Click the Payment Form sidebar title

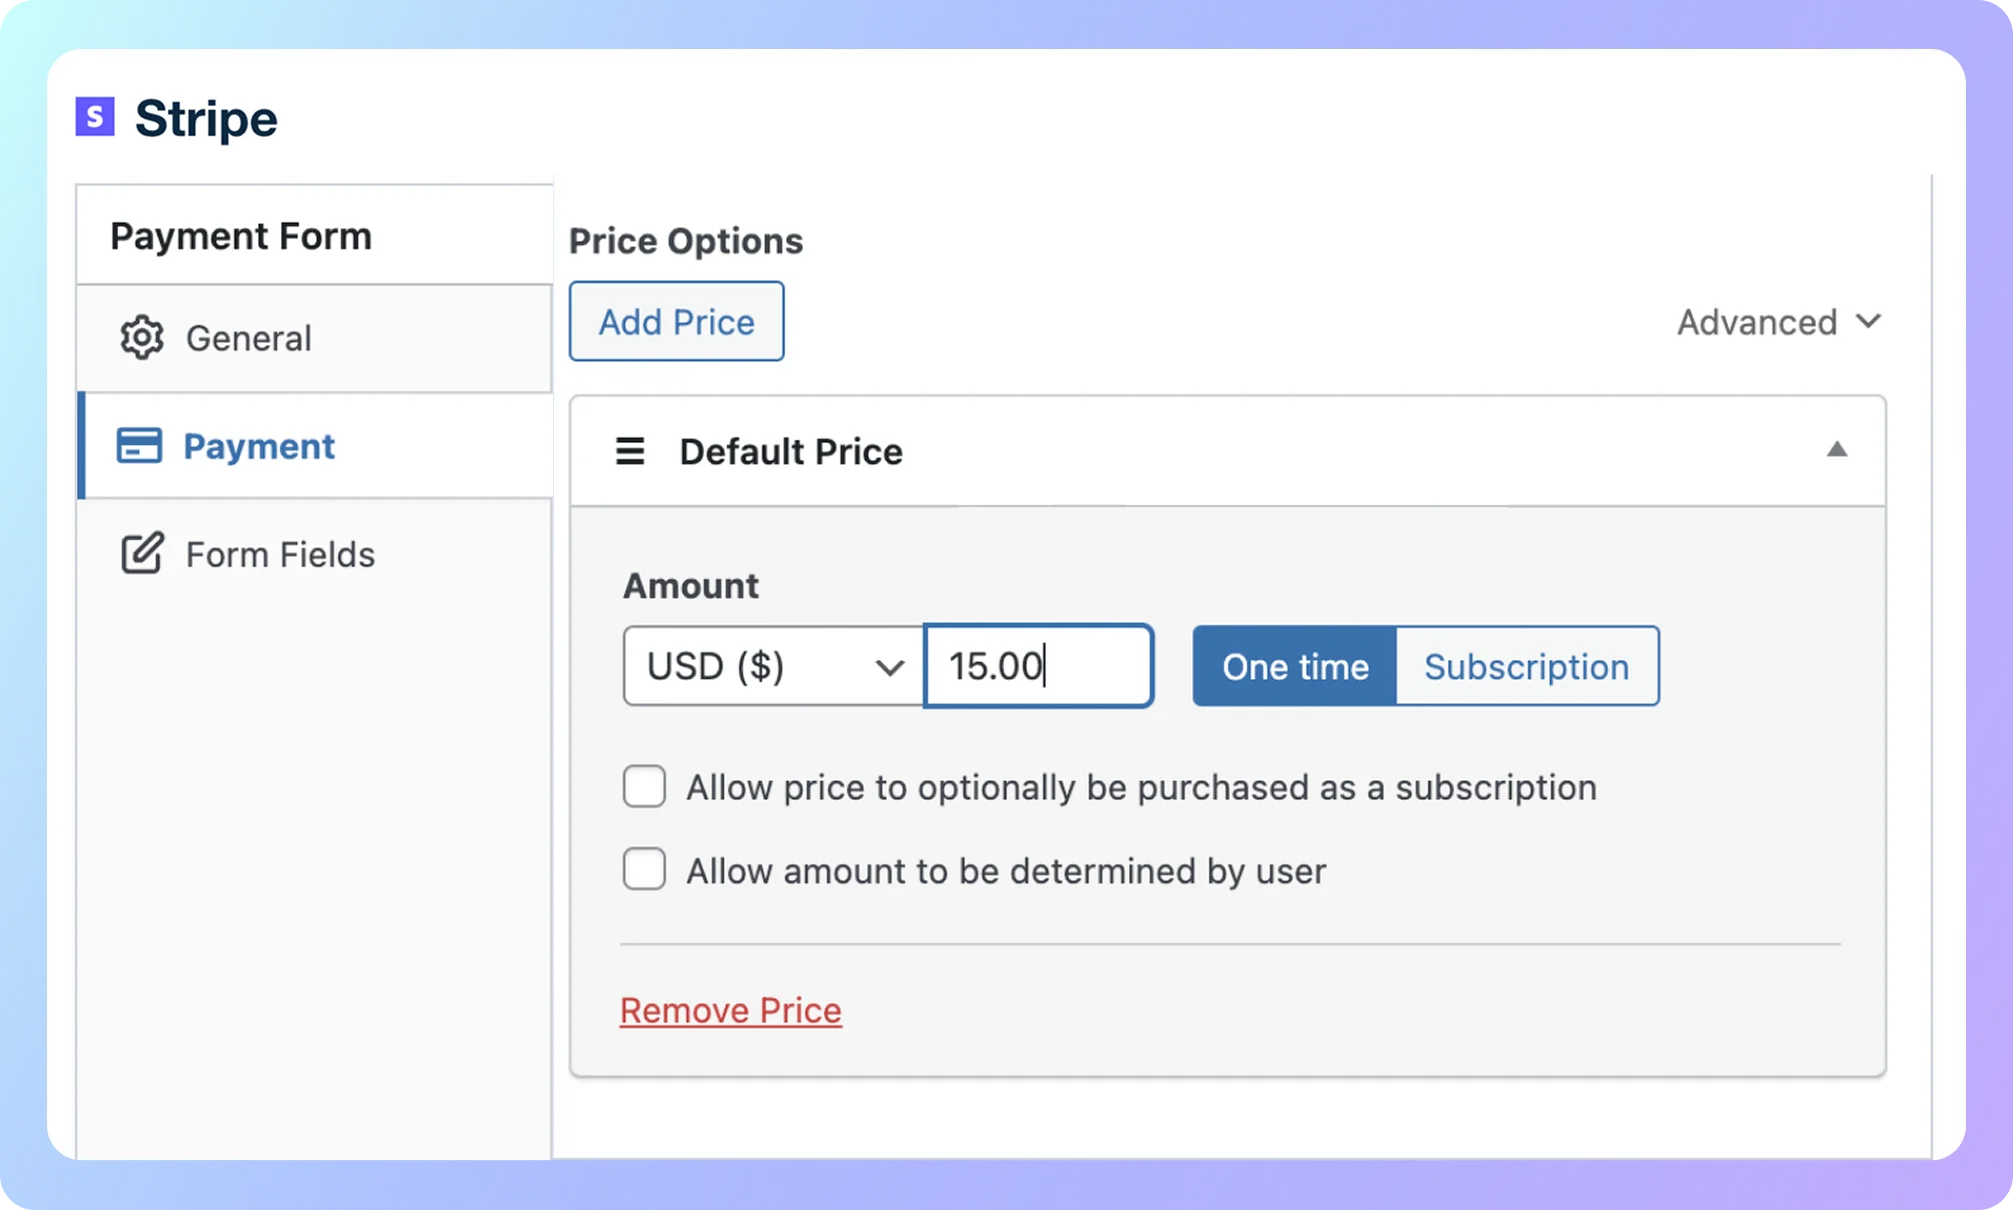[241, 236]
